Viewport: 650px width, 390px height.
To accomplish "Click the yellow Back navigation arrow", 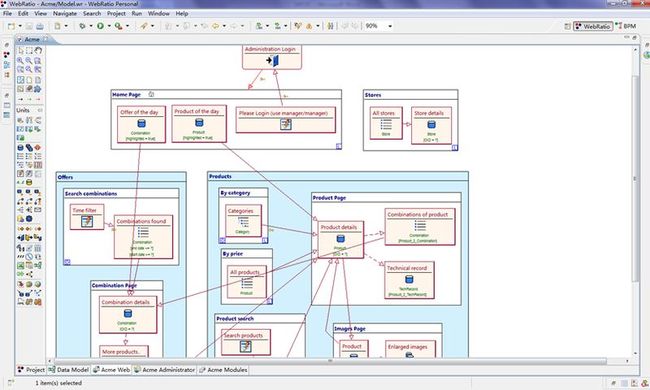I will [216, 26].
